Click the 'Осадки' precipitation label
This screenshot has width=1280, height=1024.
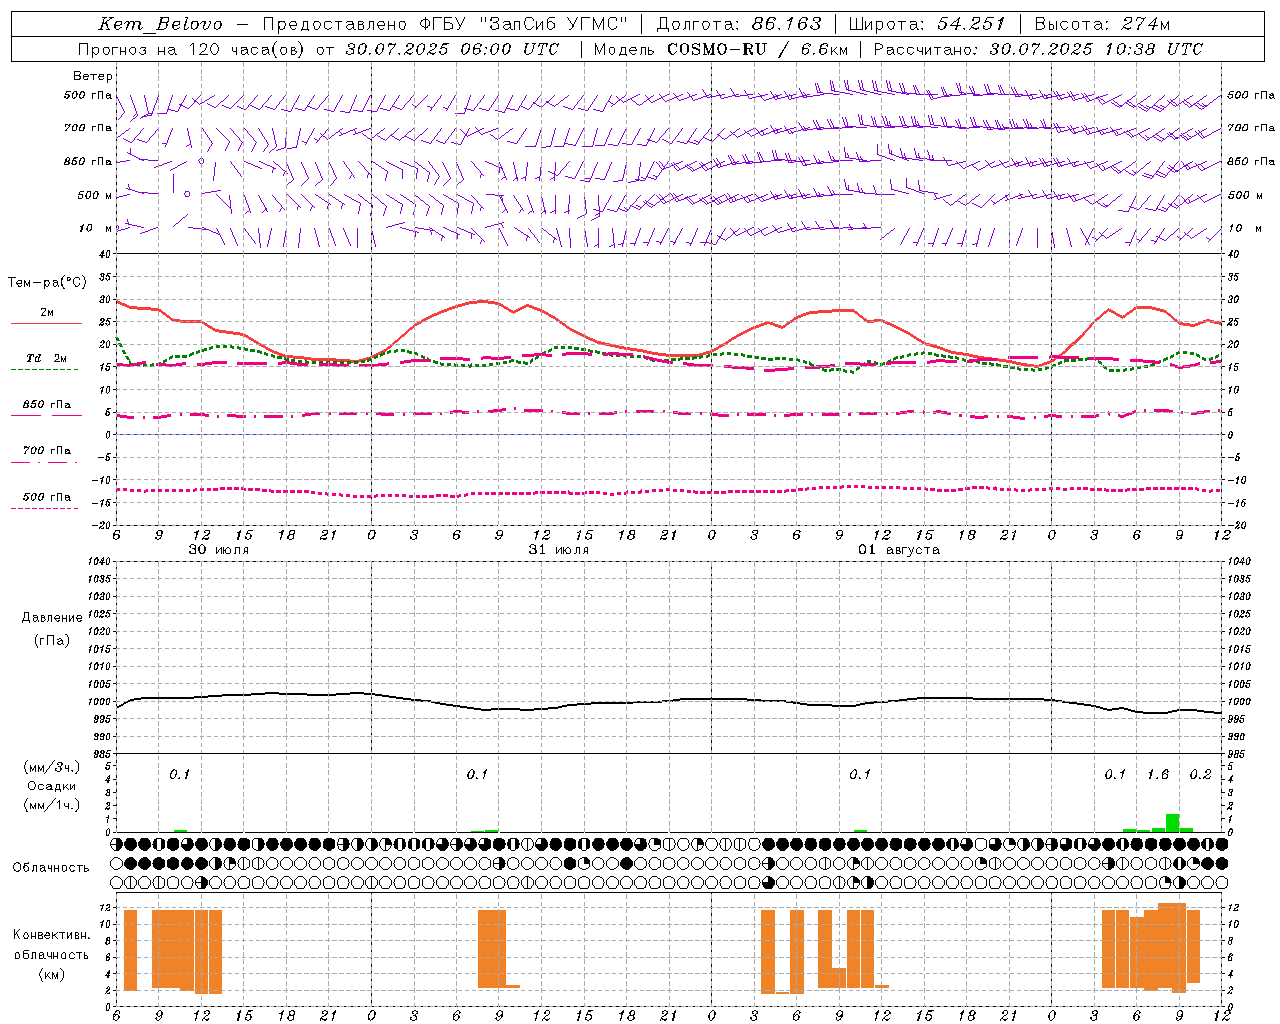click(x=52, y=786)
